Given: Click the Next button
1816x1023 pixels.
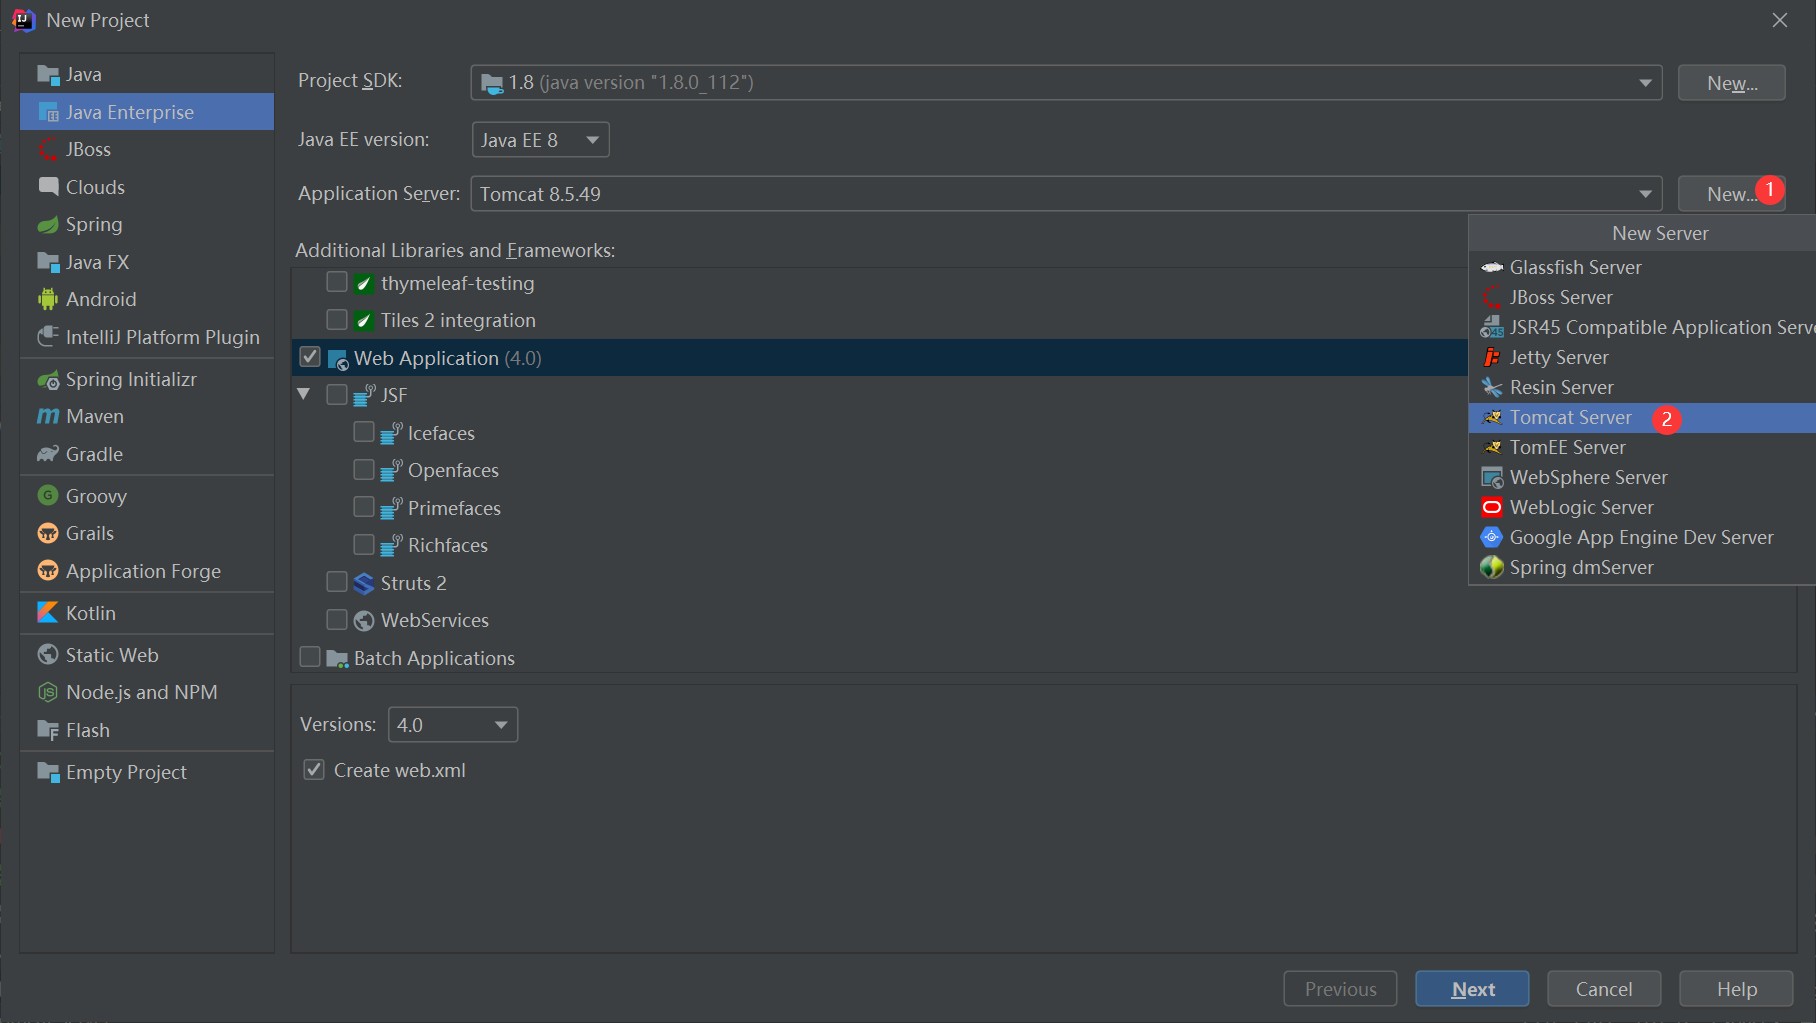Looking at the screenshot, I should pyautogui.click(x=1472, y=989).
